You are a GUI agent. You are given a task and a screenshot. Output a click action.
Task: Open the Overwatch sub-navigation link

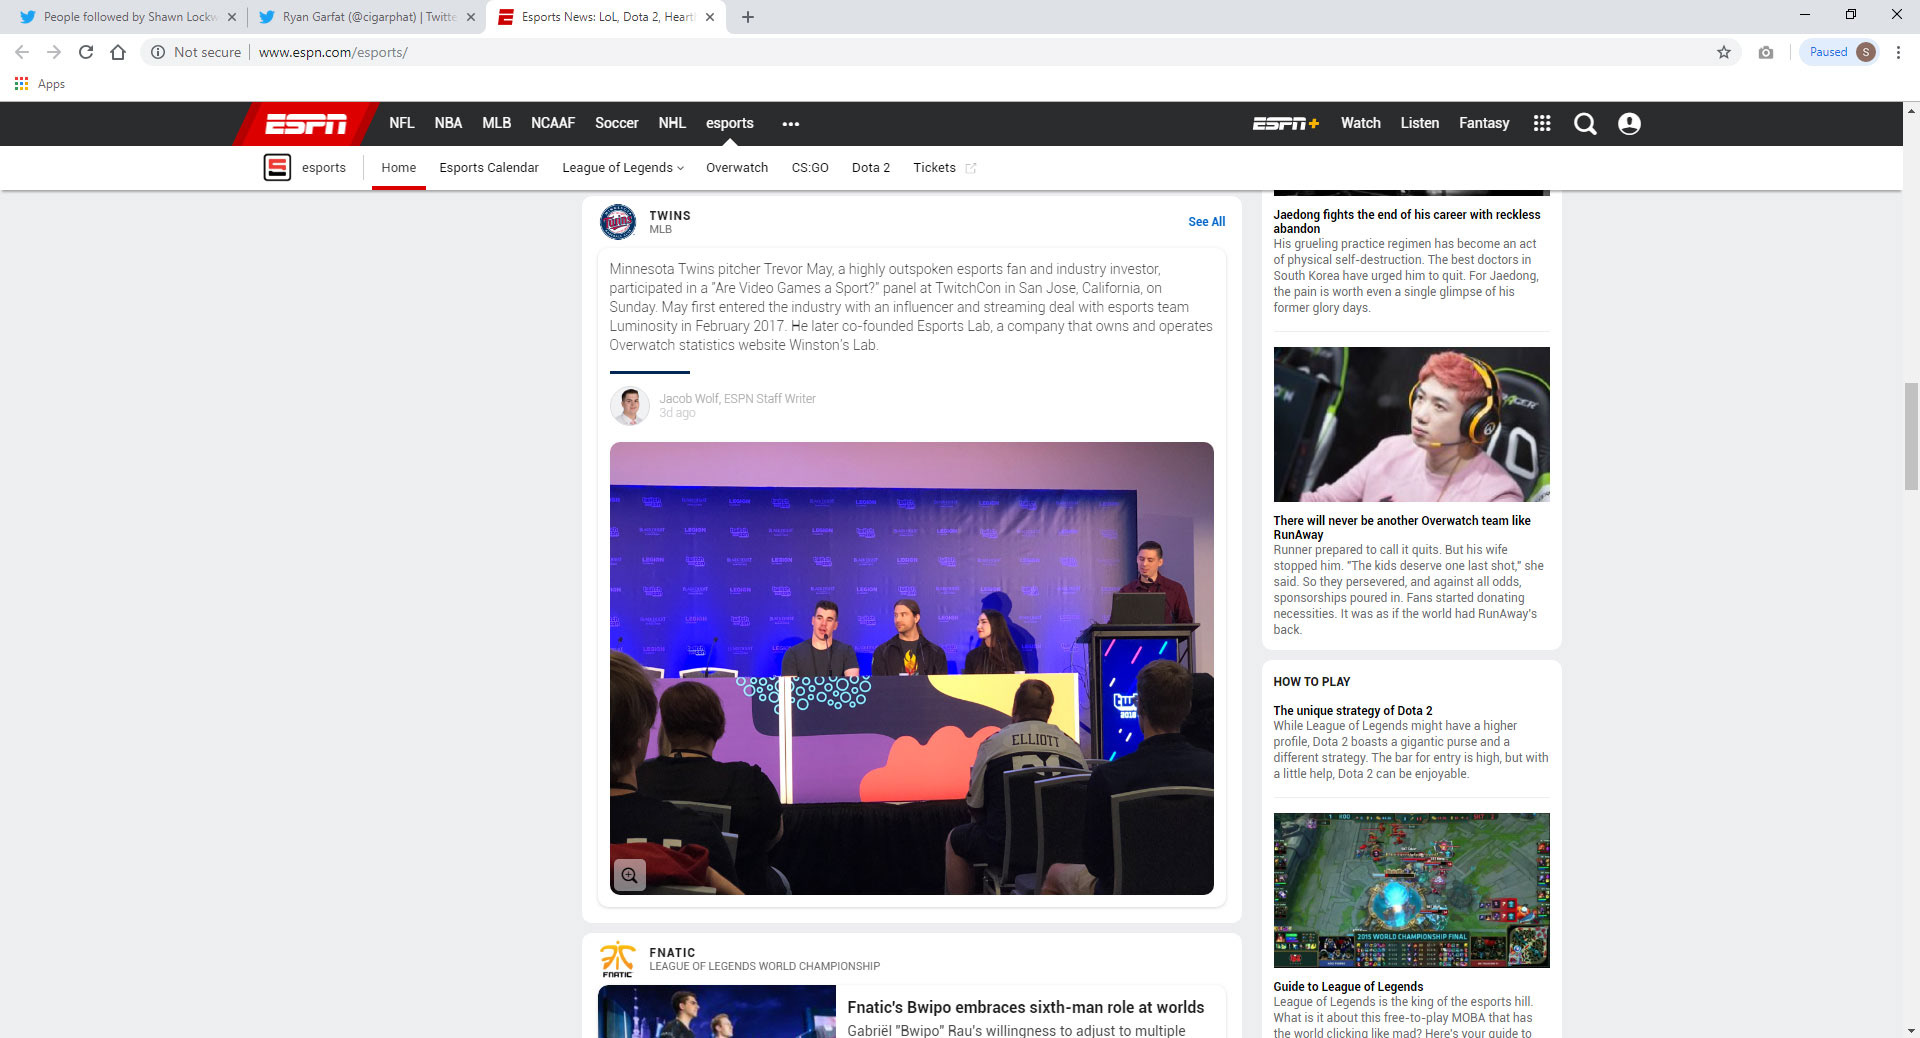tap(737, 168)
